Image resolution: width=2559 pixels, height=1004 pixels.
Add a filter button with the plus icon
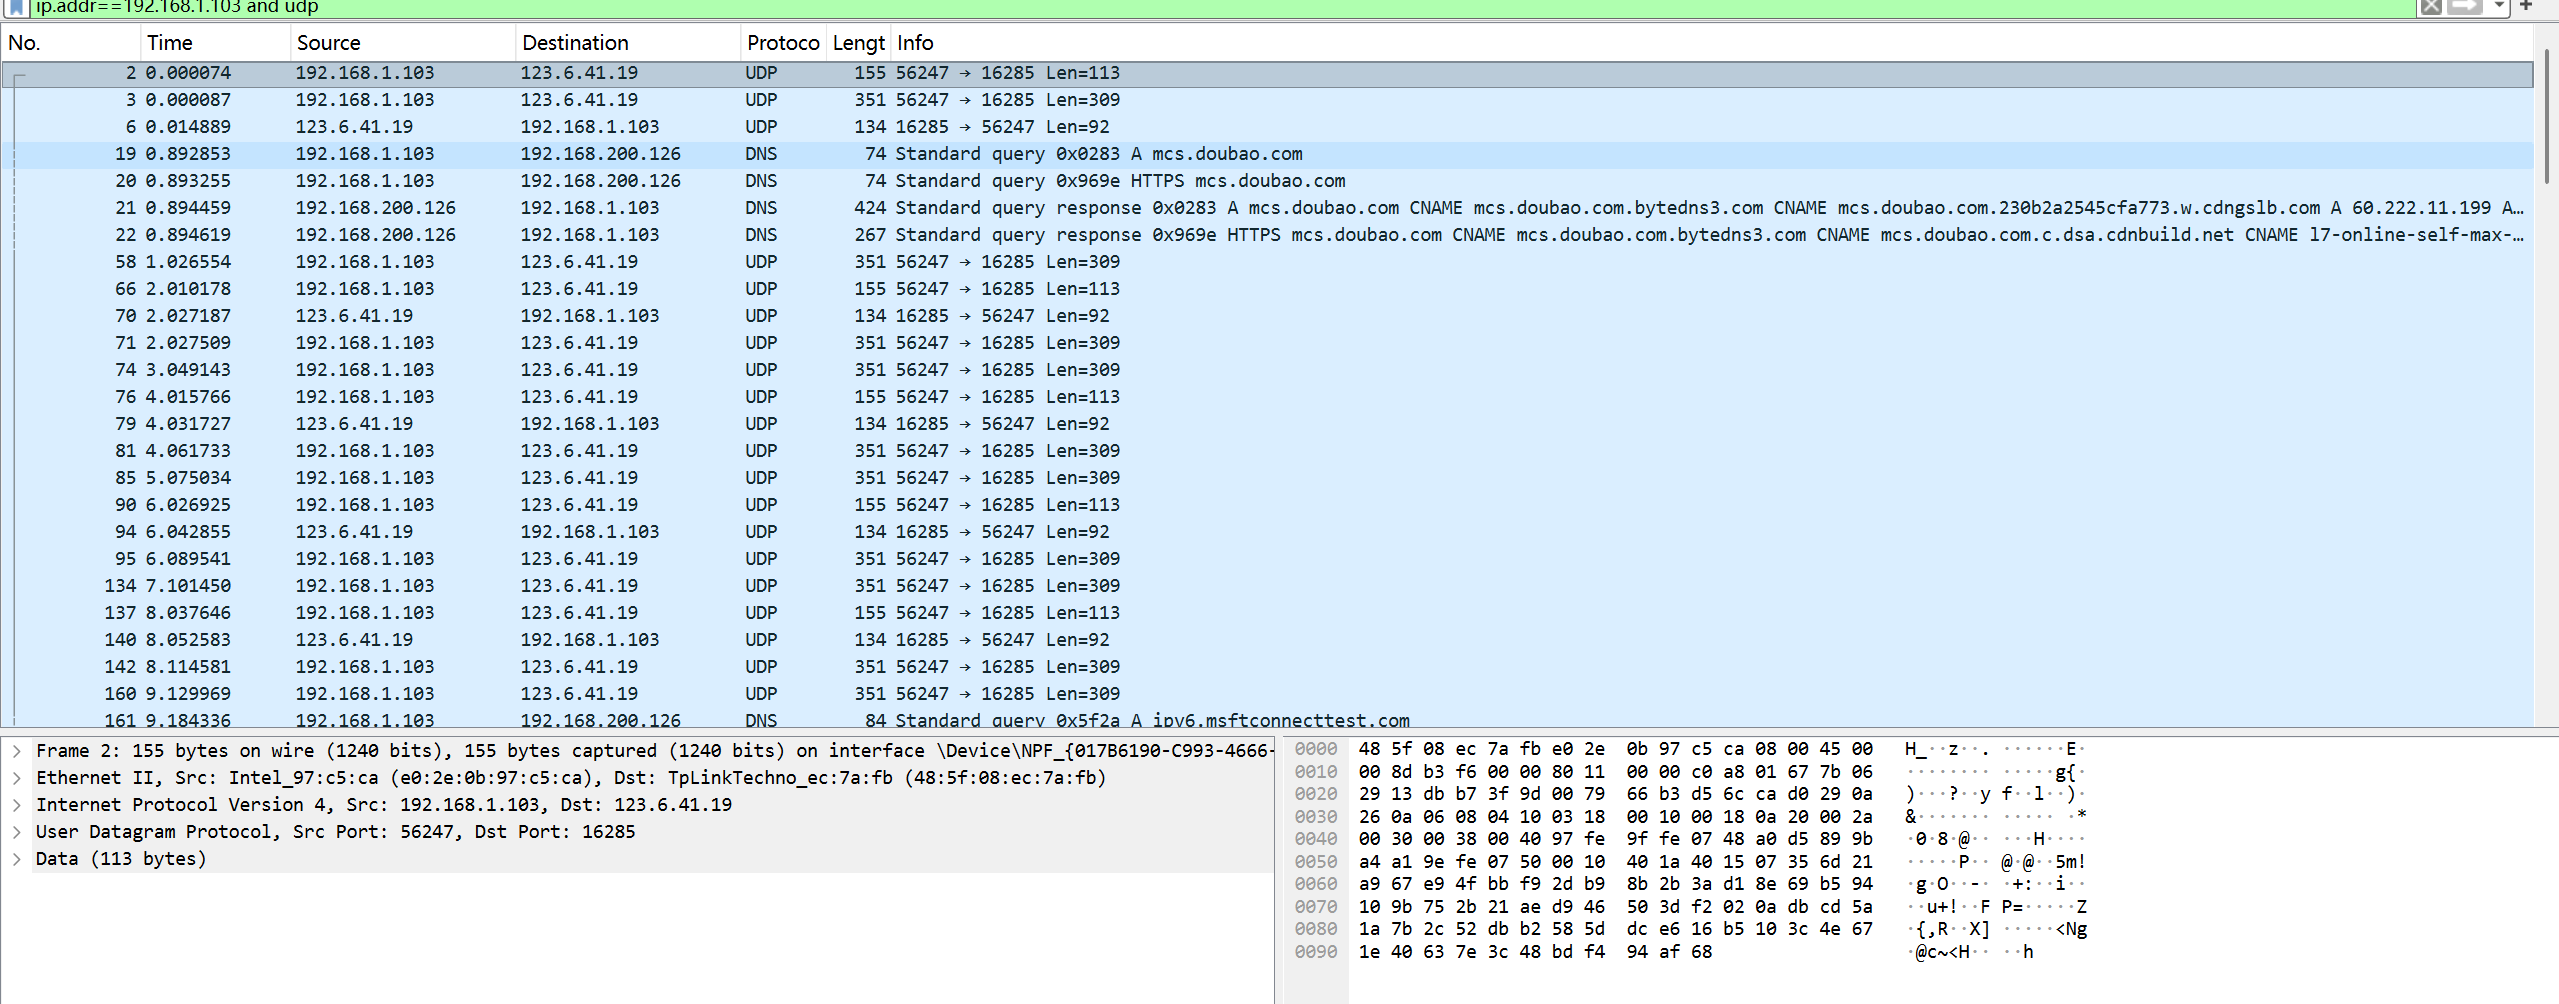tap(2525, 6)
